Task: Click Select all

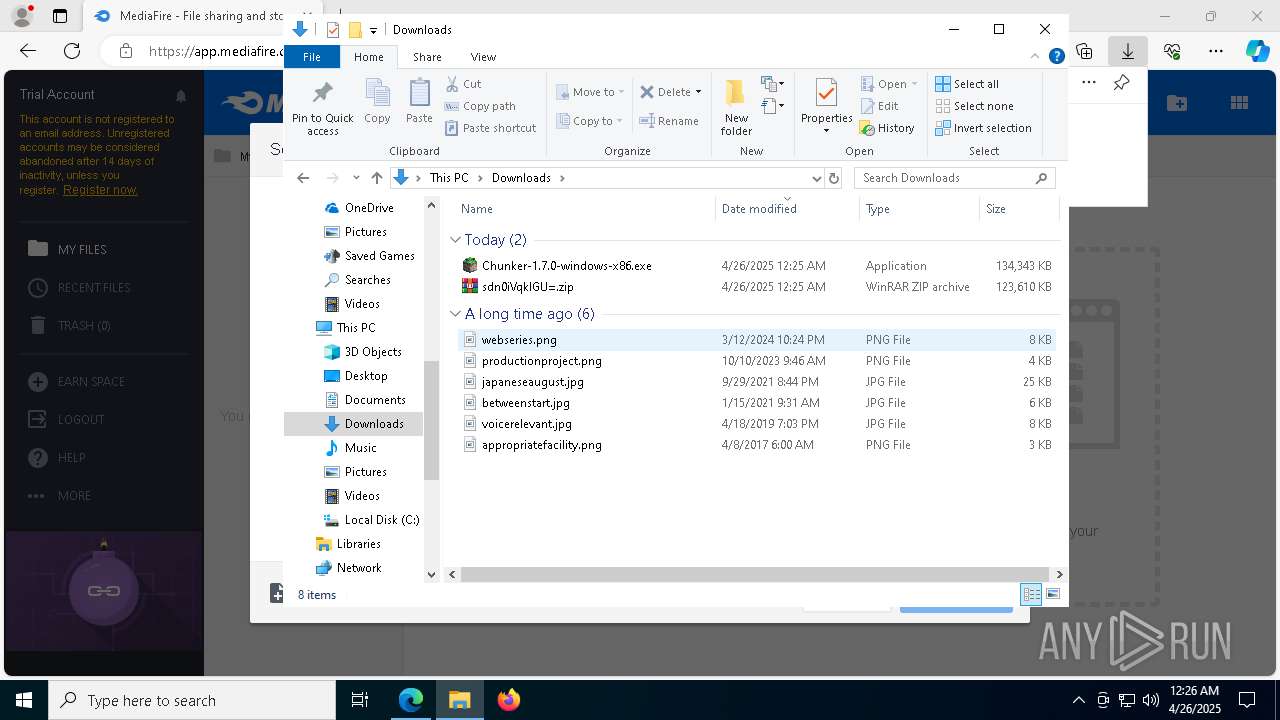Action: tap(967, 84)
